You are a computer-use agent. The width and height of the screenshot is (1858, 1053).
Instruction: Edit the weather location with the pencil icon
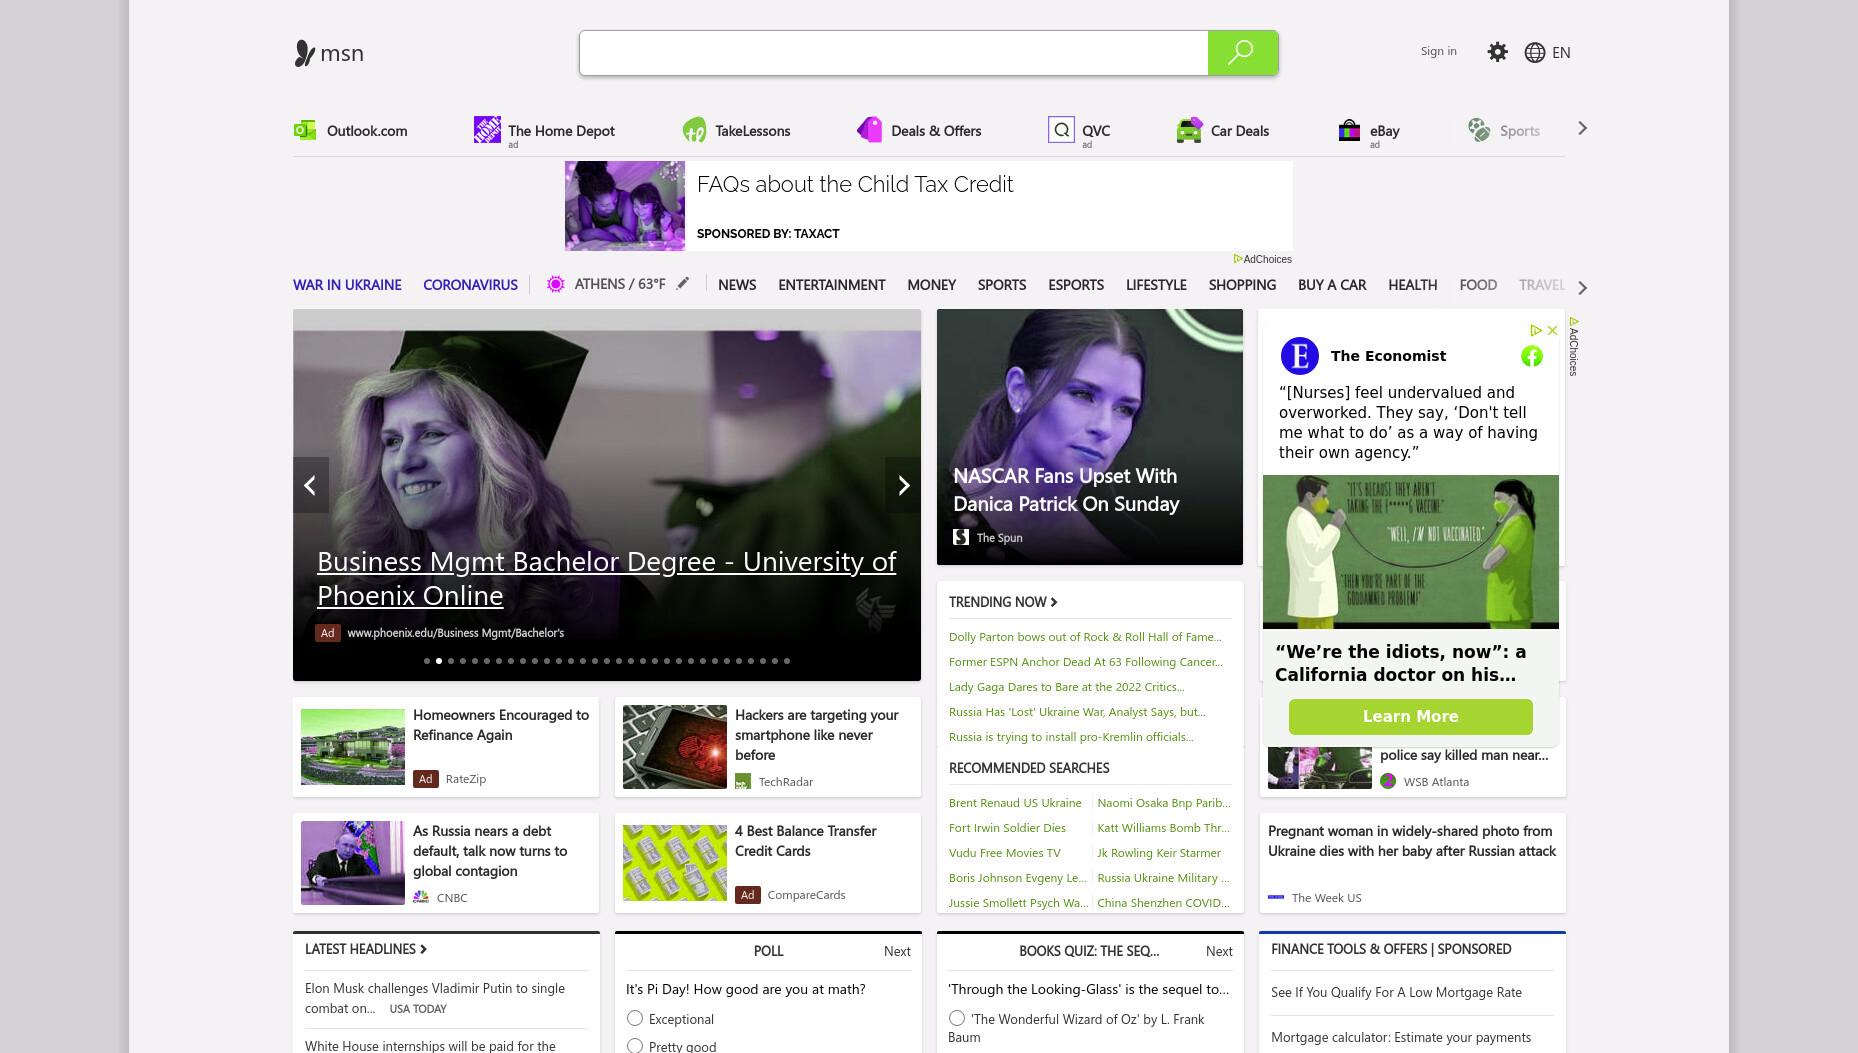683,283
